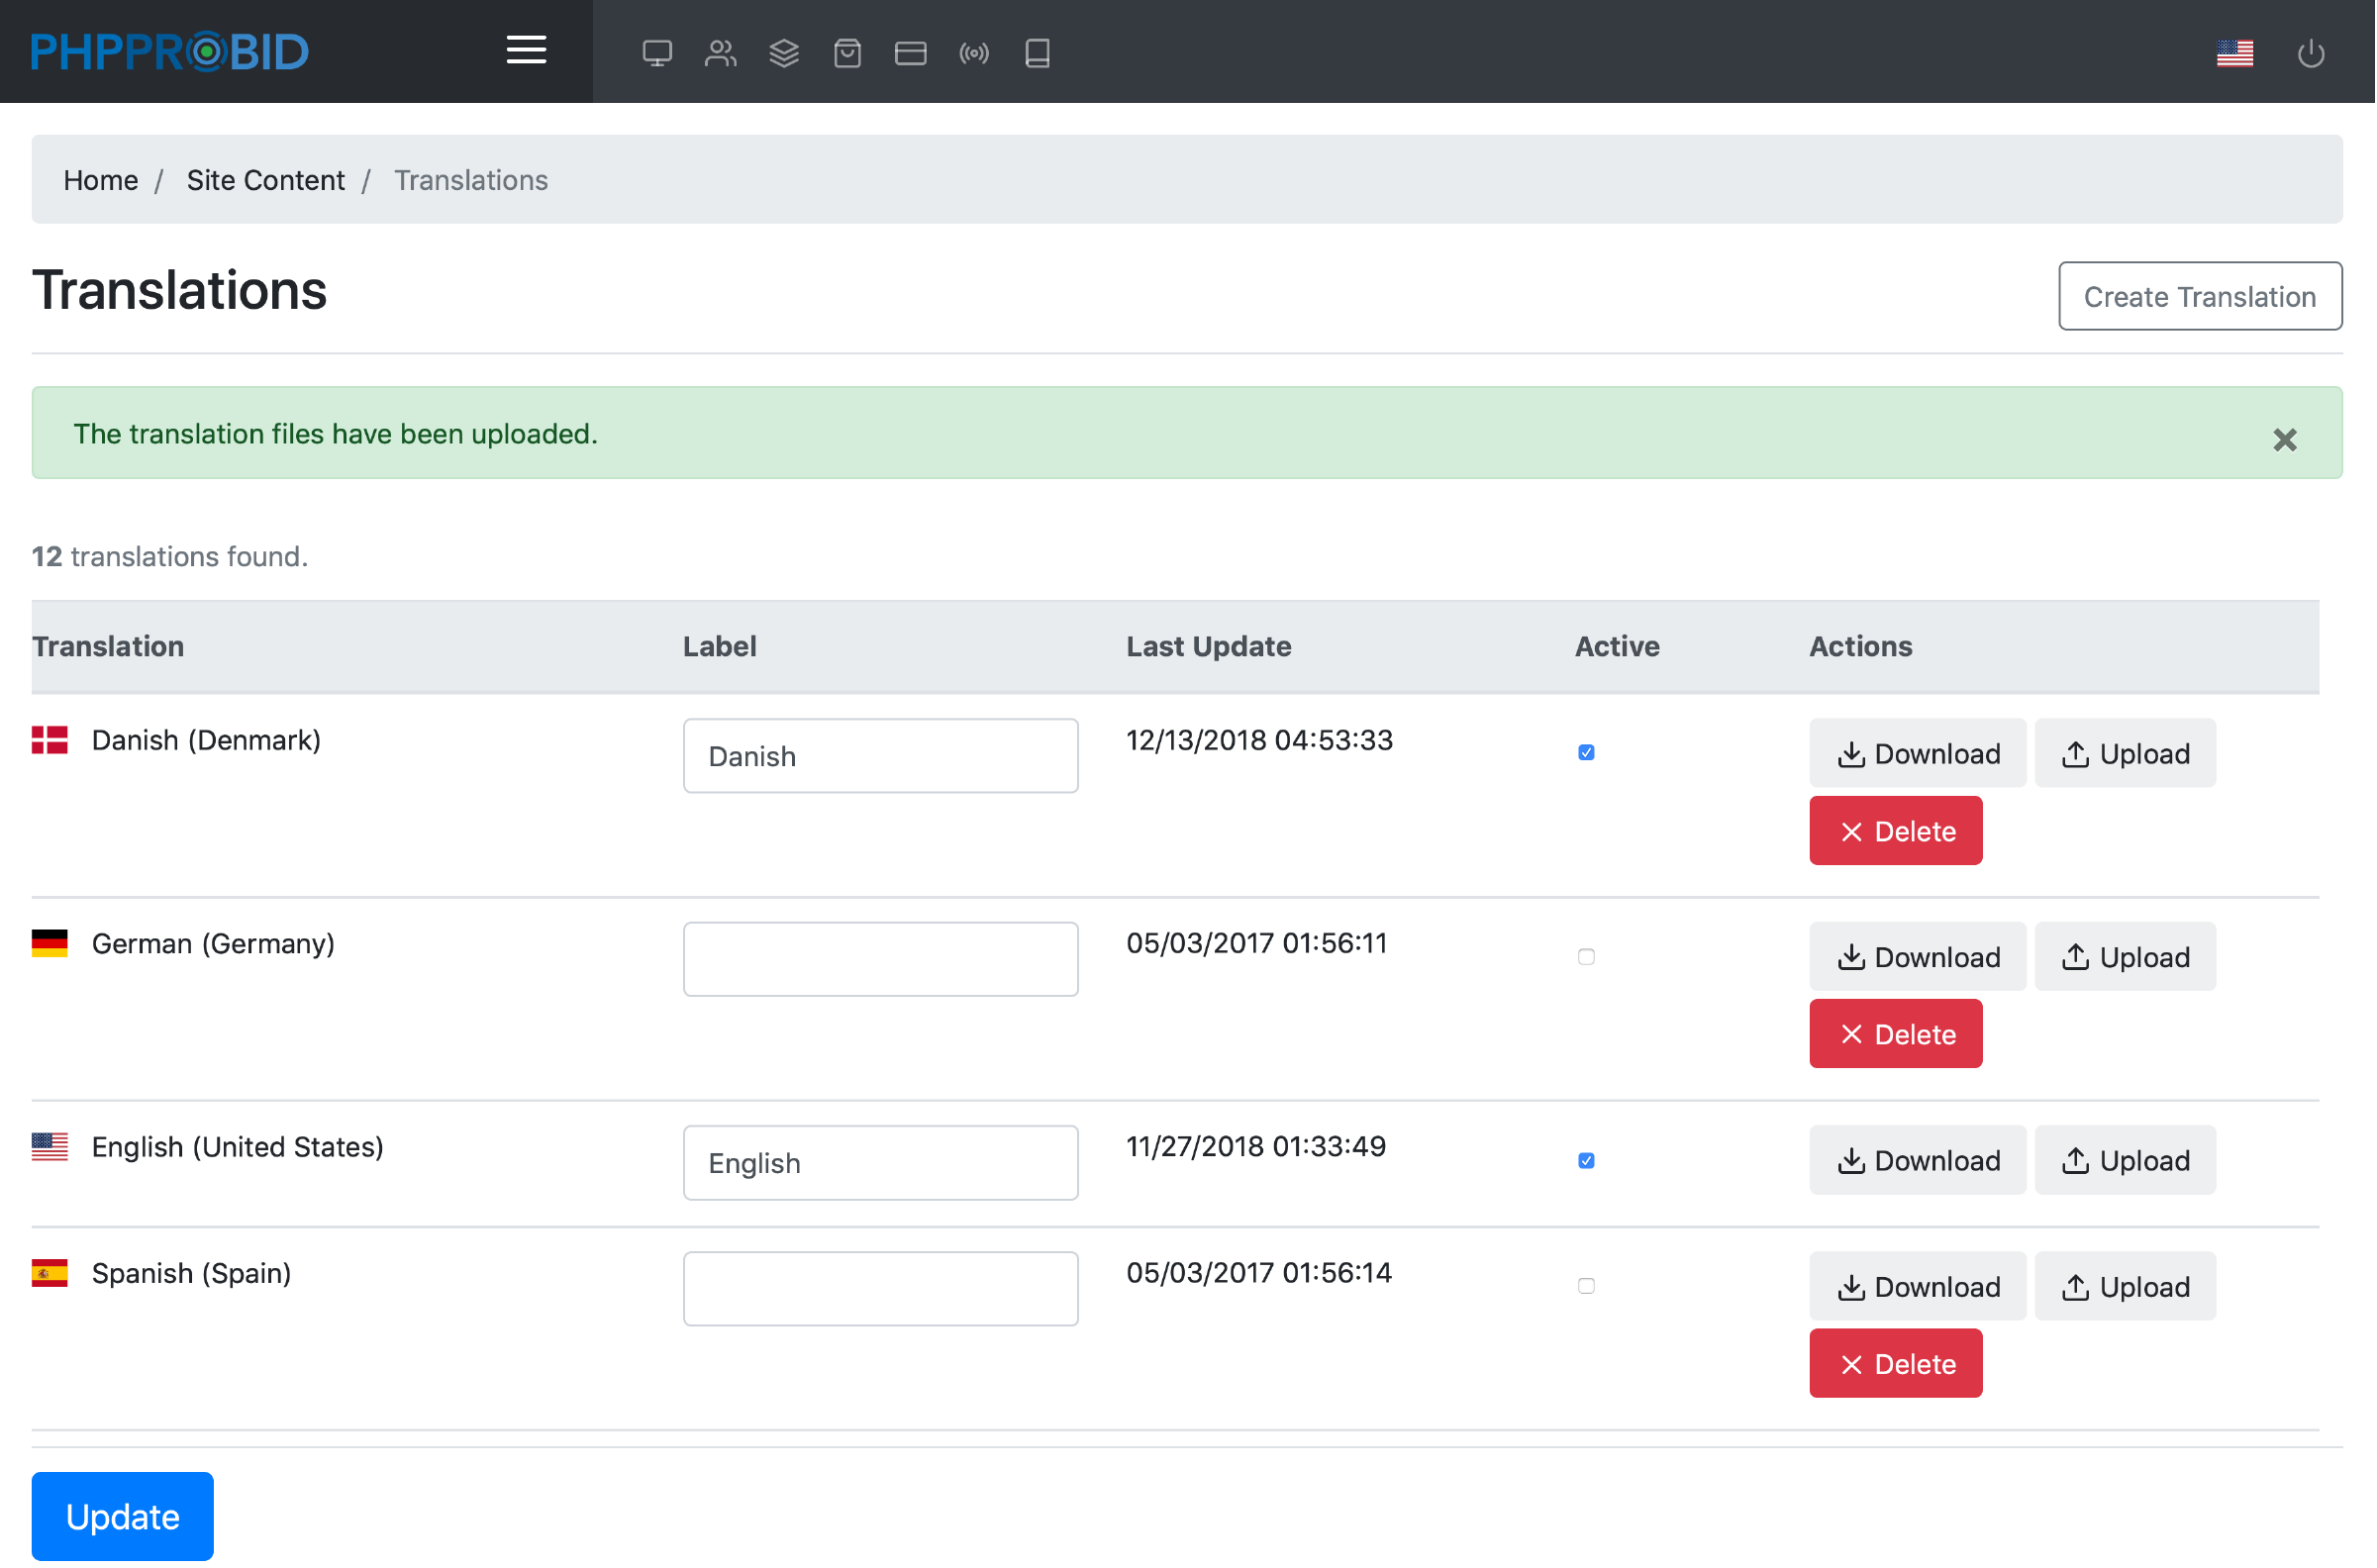2377x1568 pixels.
Task: Toggle the hamburger sidebar menu
Action: click(x=526, y=50)
